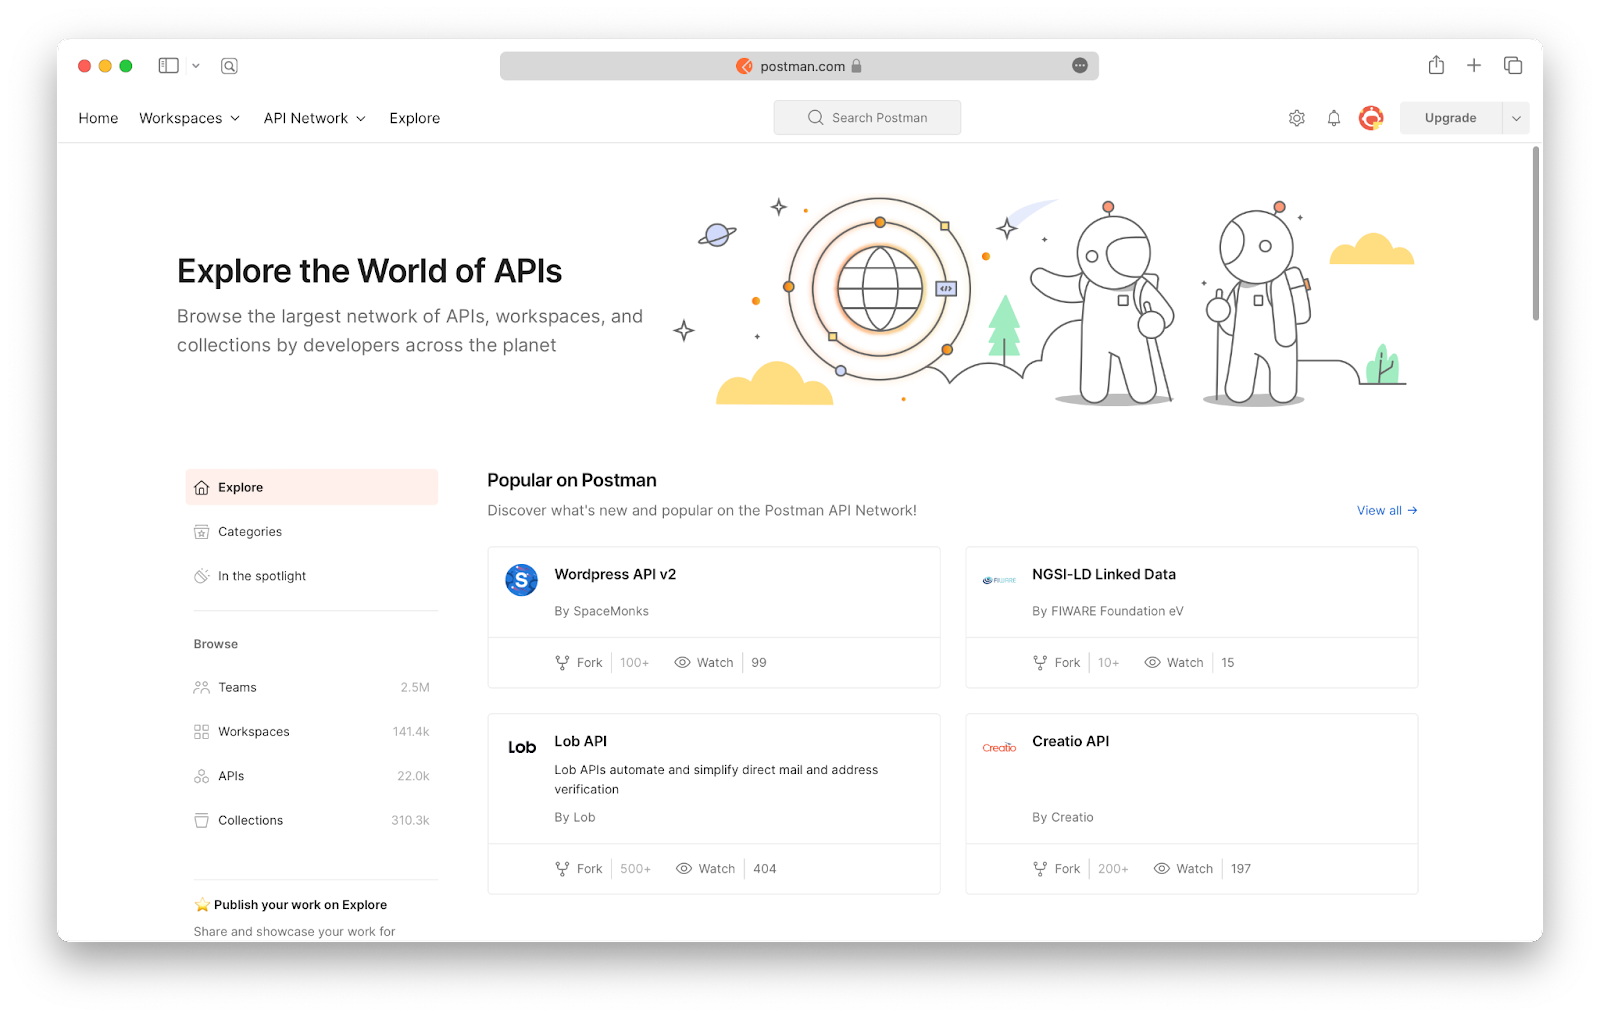Click the By SpaceMonks publisher text

[602, 611]
